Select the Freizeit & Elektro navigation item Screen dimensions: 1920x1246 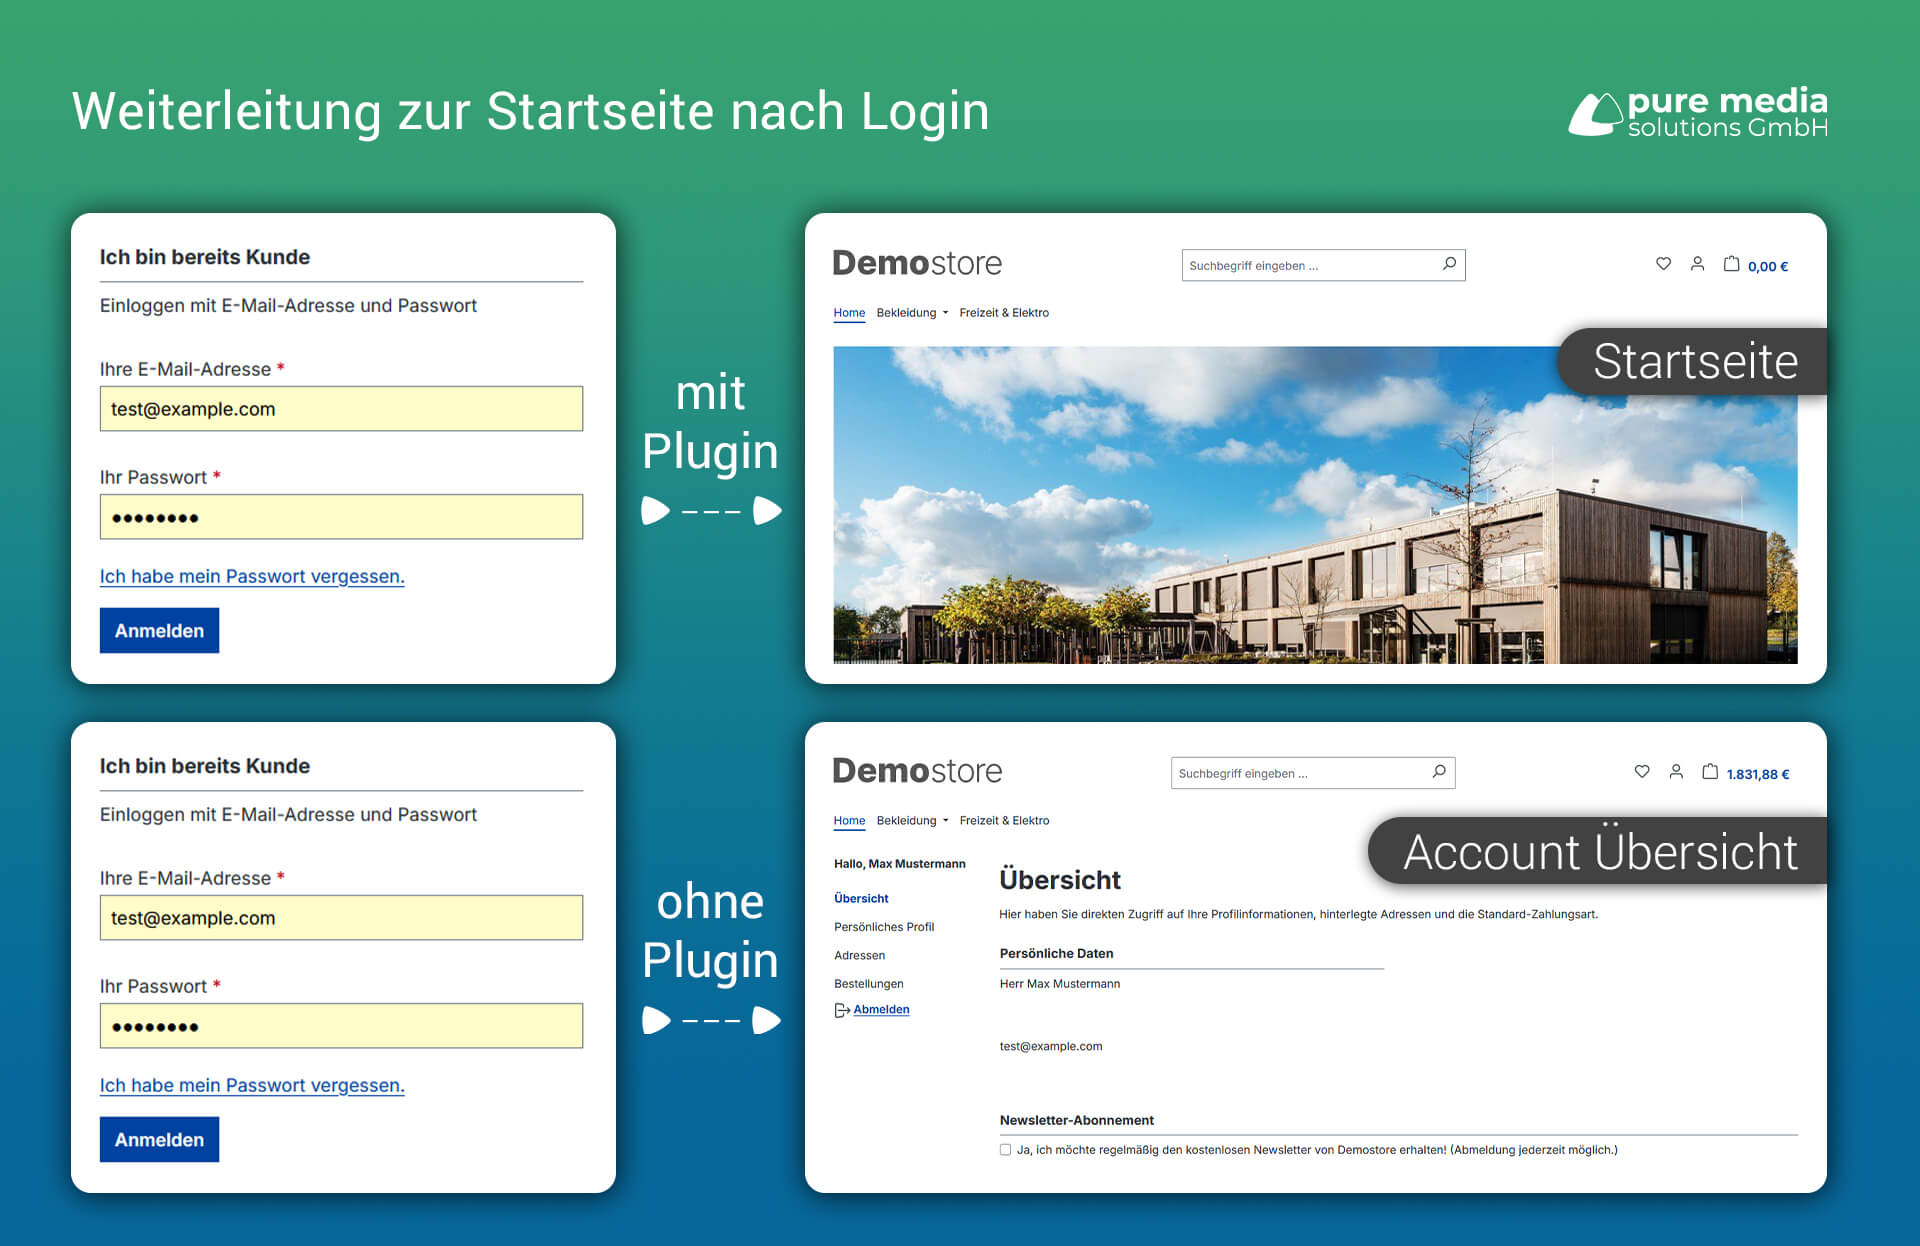(x=1004, y=312)
